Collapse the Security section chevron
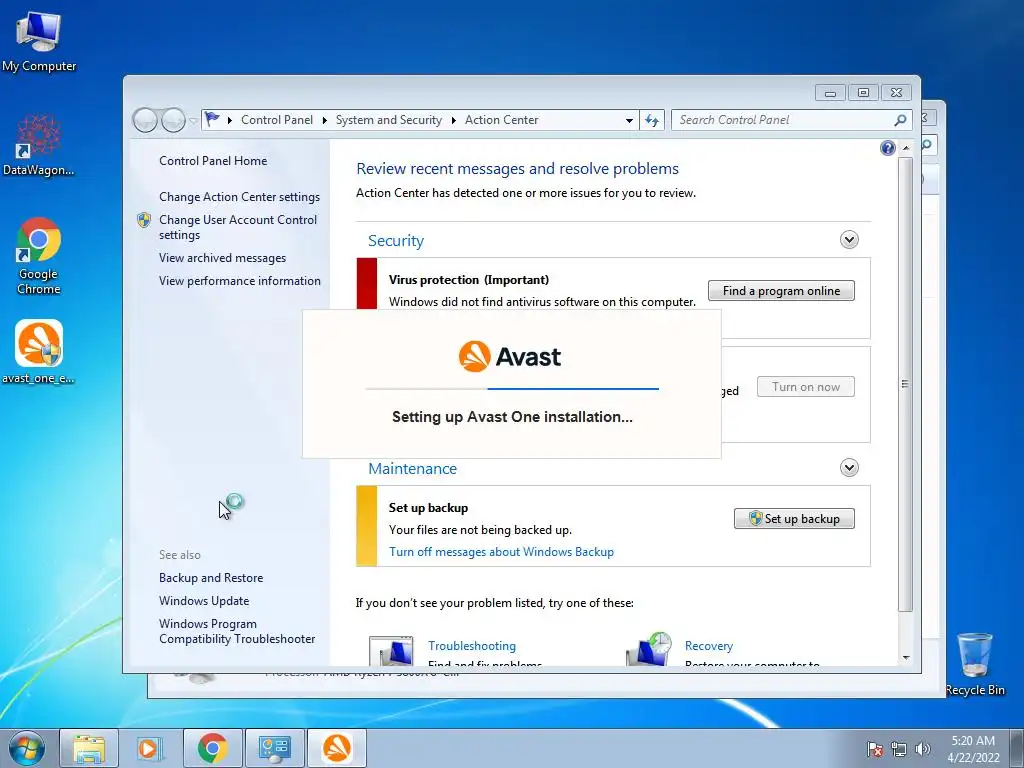1024x768 pixels. (x=849, y=240)
